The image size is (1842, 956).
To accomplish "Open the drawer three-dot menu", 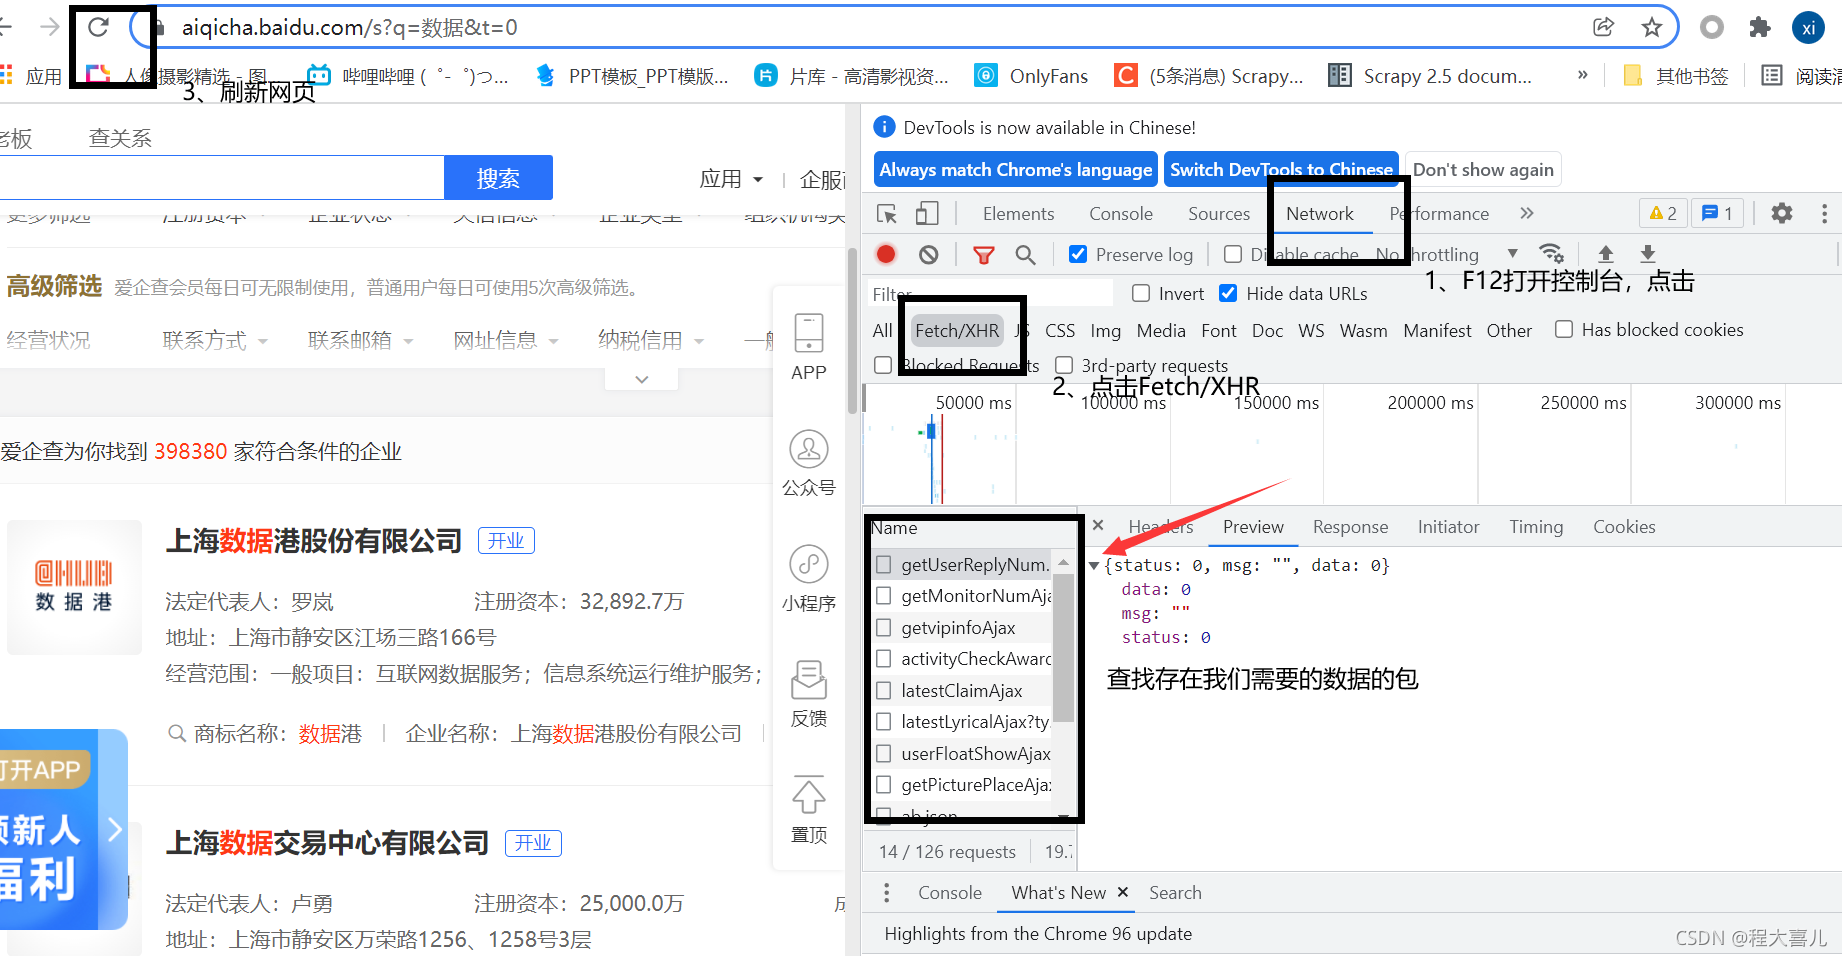I will 886,892.
